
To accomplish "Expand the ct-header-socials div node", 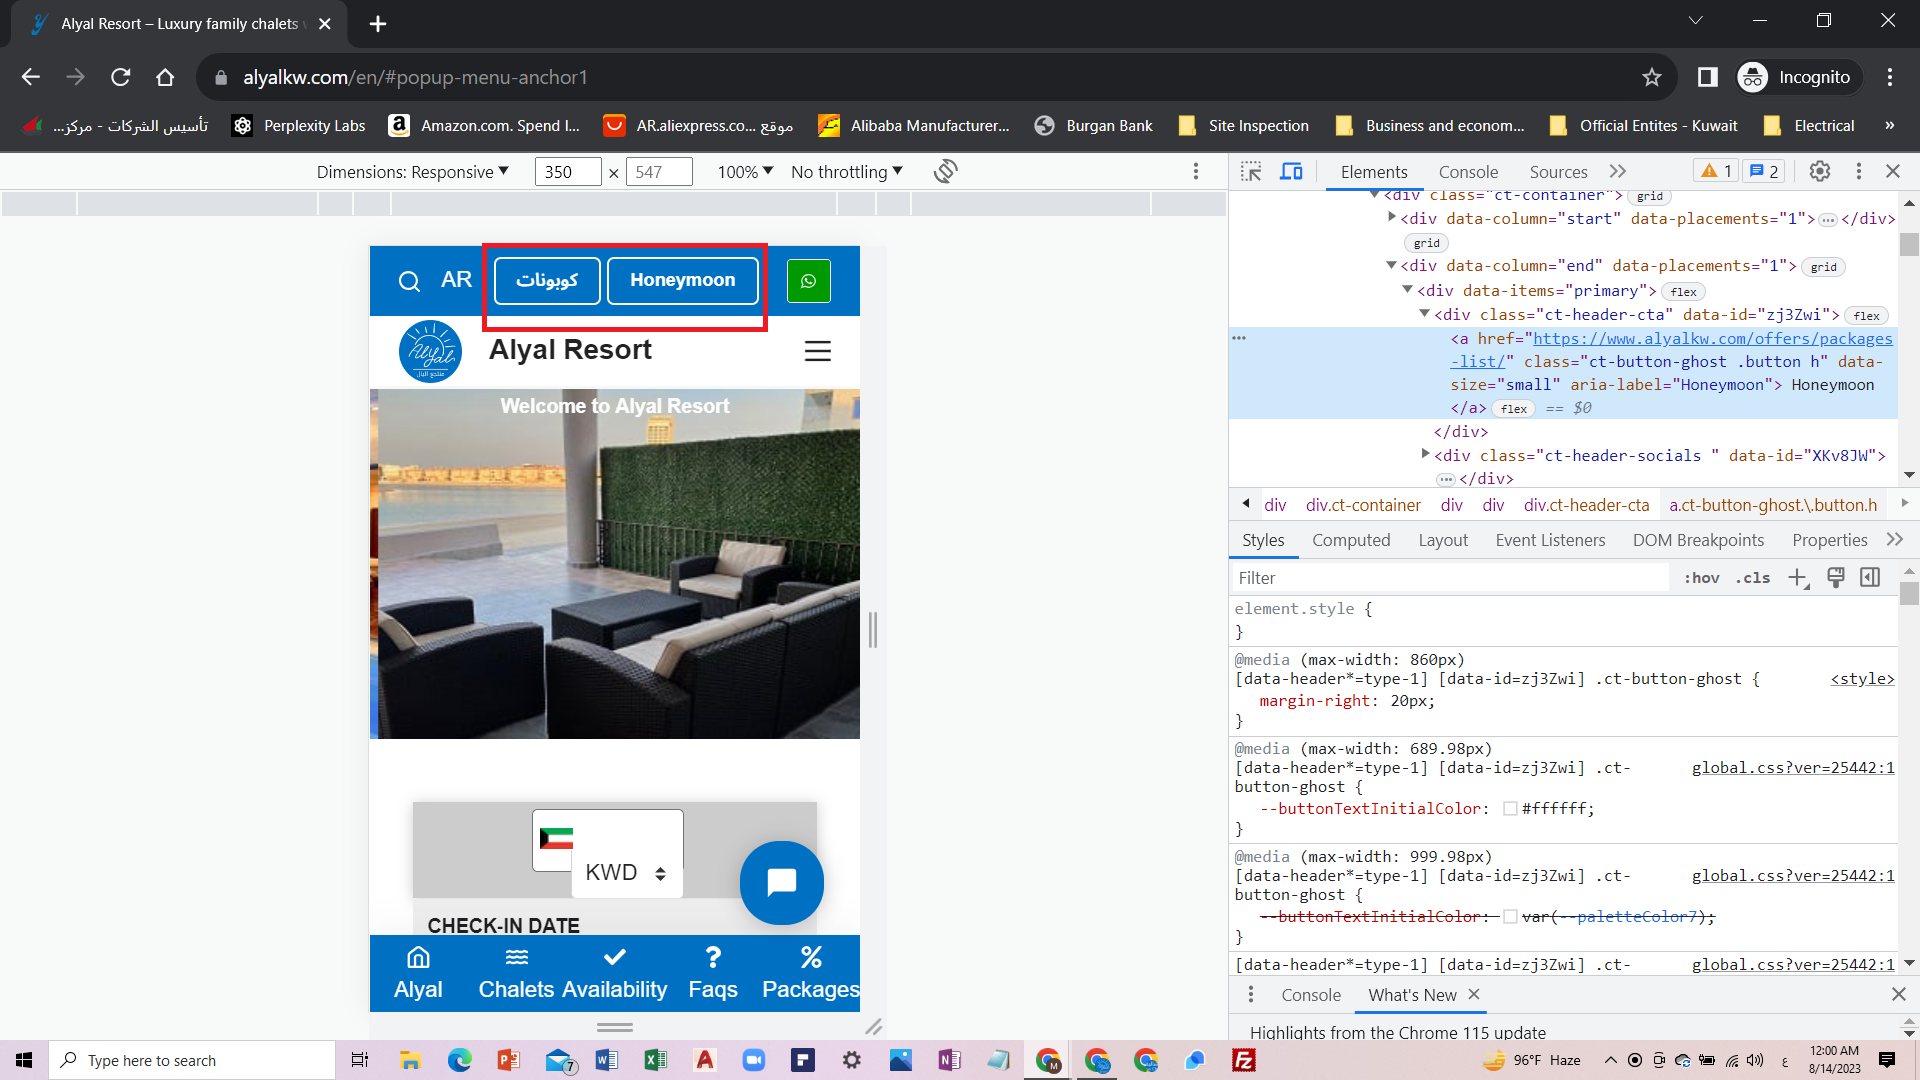I will [x=1425, y=454].
